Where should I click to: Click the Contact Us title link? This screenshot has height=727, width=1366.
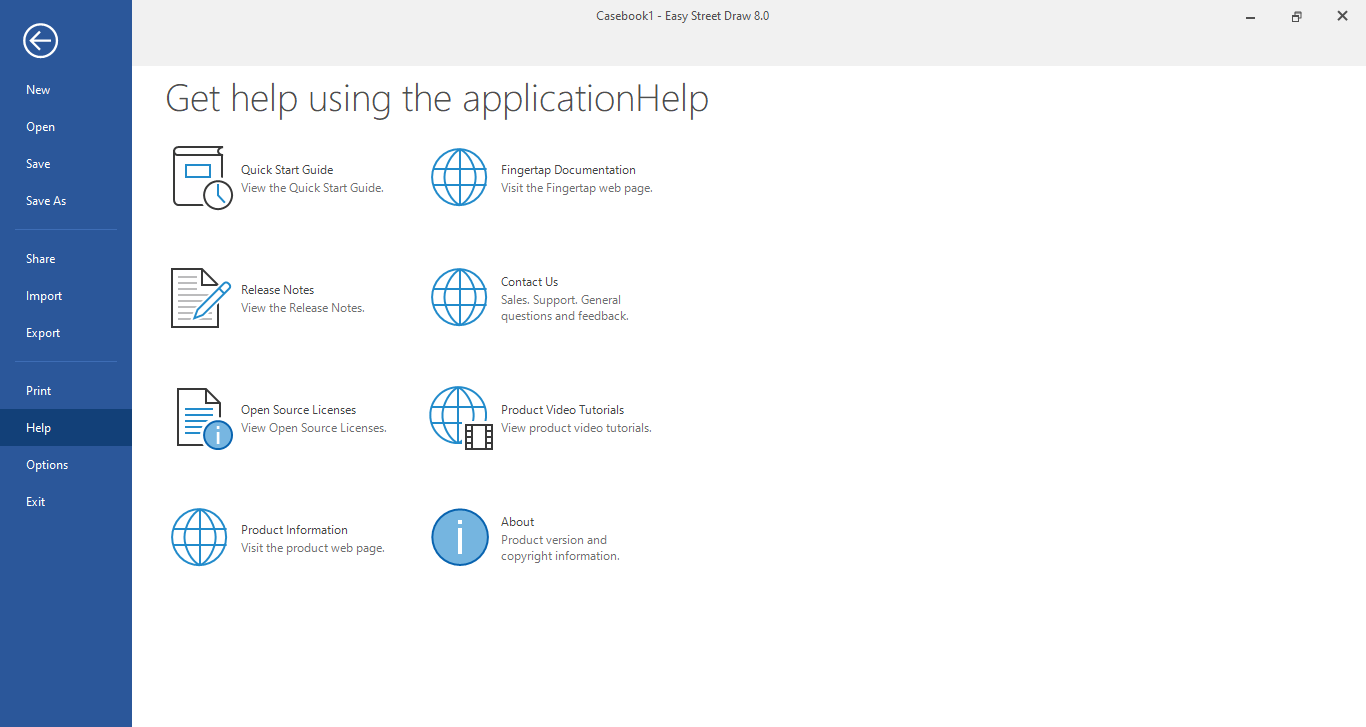click(529, 282)
